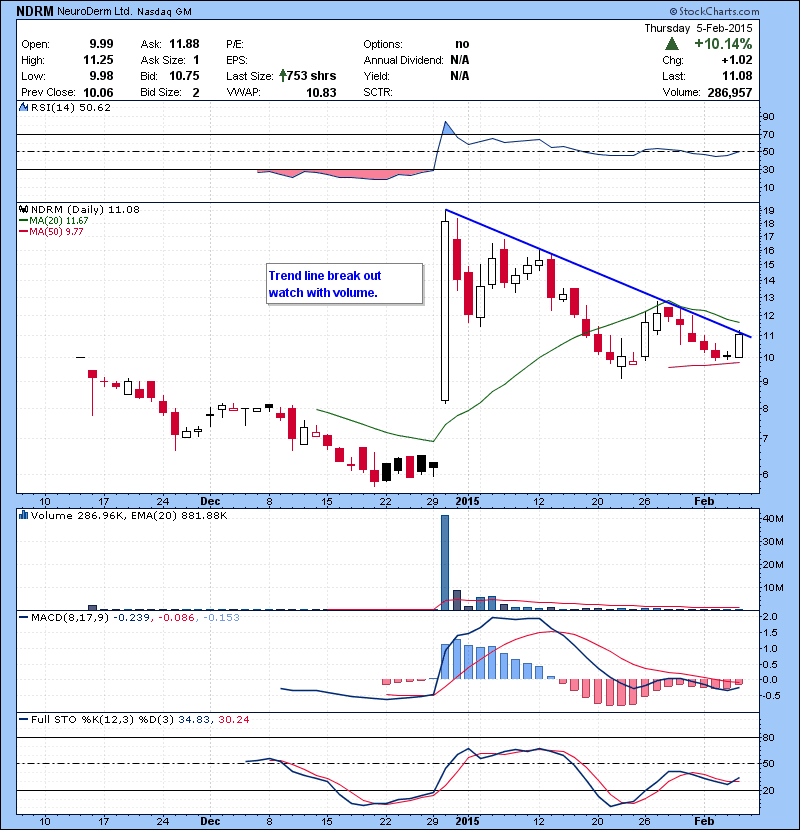
Task: Click the Feb label at bottom time axis
Action: [x=705, y=820]
